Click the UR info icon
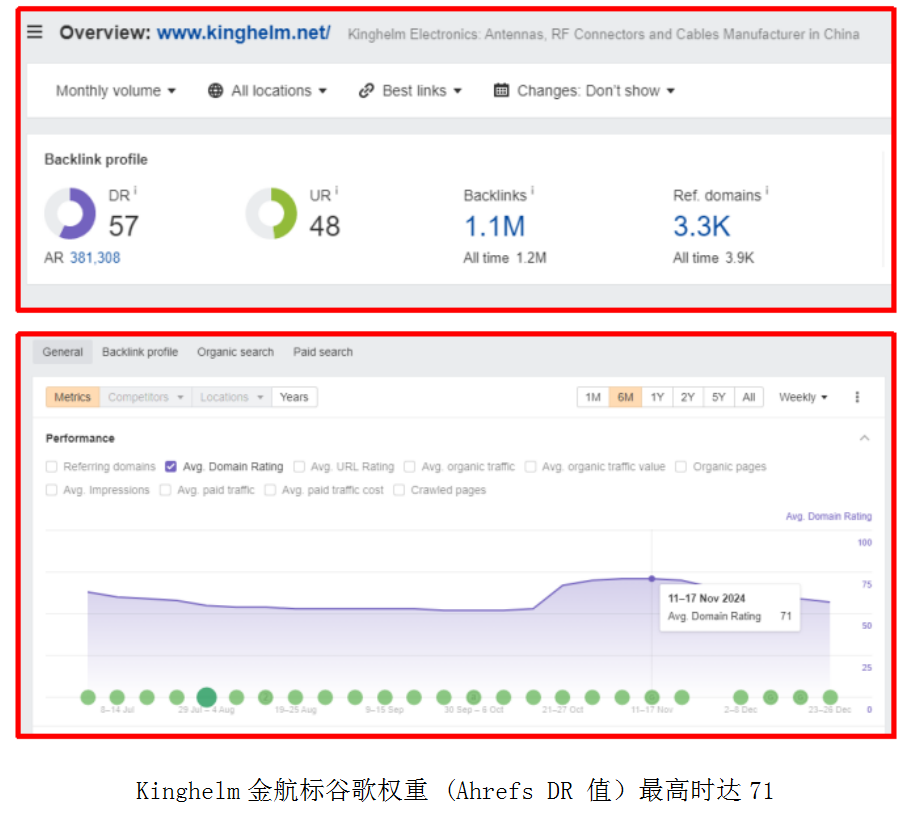 point(337,190)
